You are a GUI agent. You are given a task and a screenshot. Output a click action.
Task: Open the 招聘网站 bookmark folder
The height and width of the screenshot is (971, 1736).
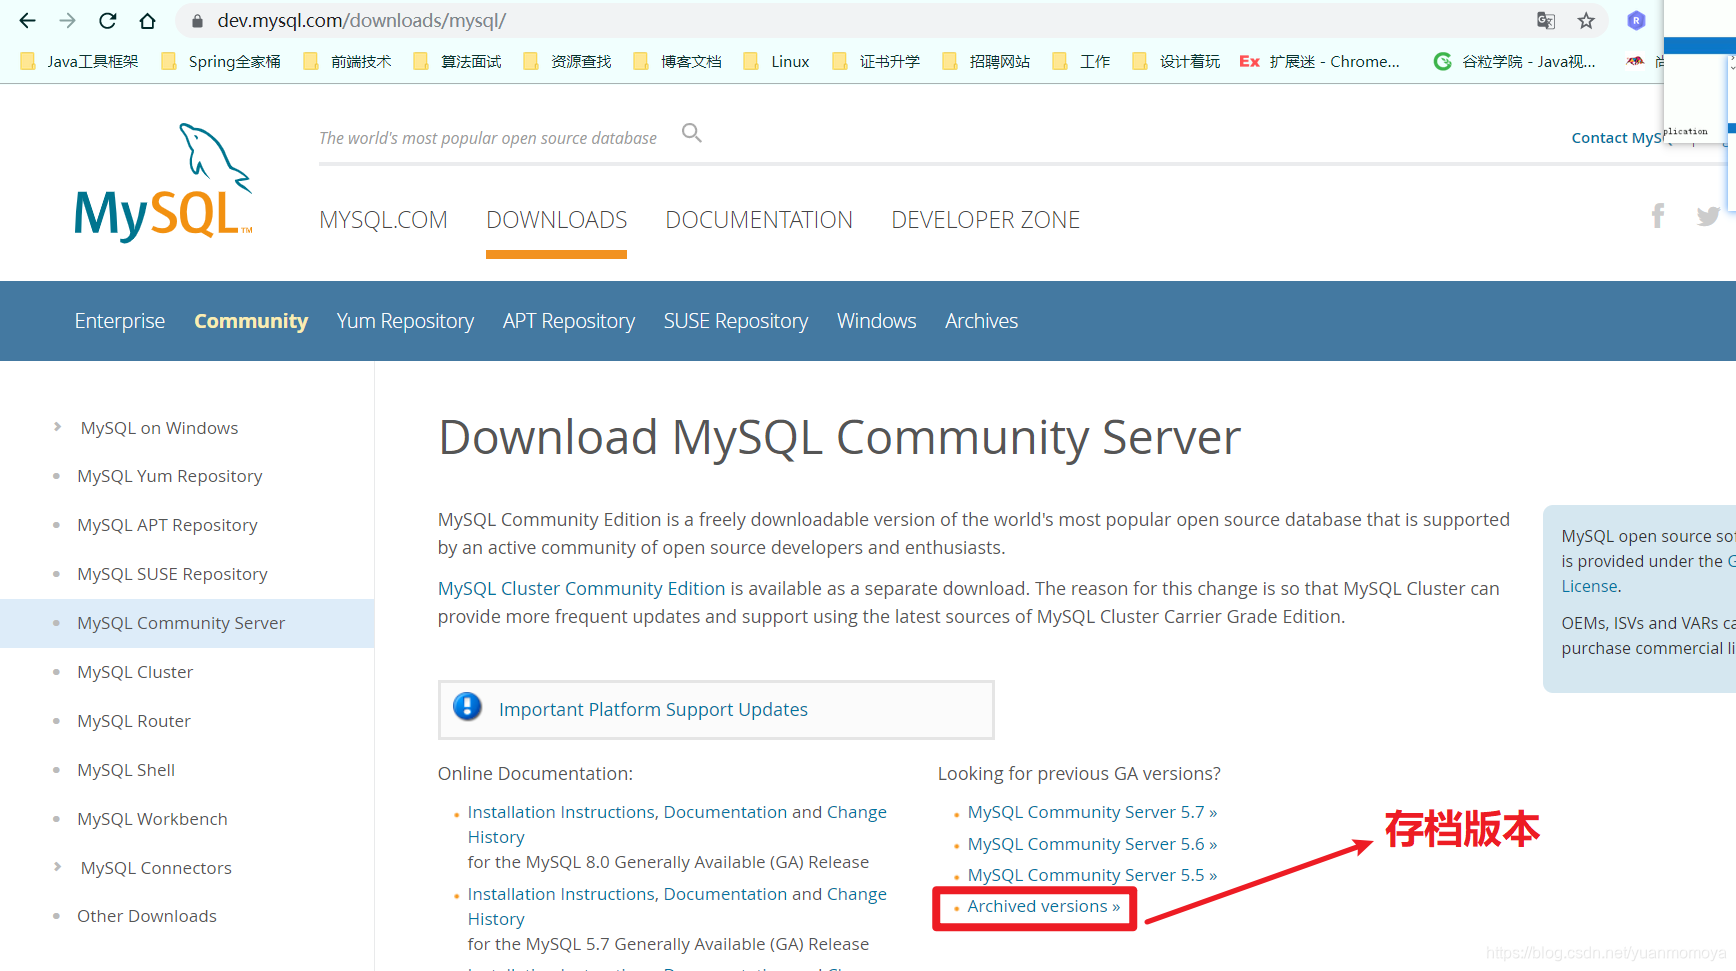986,61
